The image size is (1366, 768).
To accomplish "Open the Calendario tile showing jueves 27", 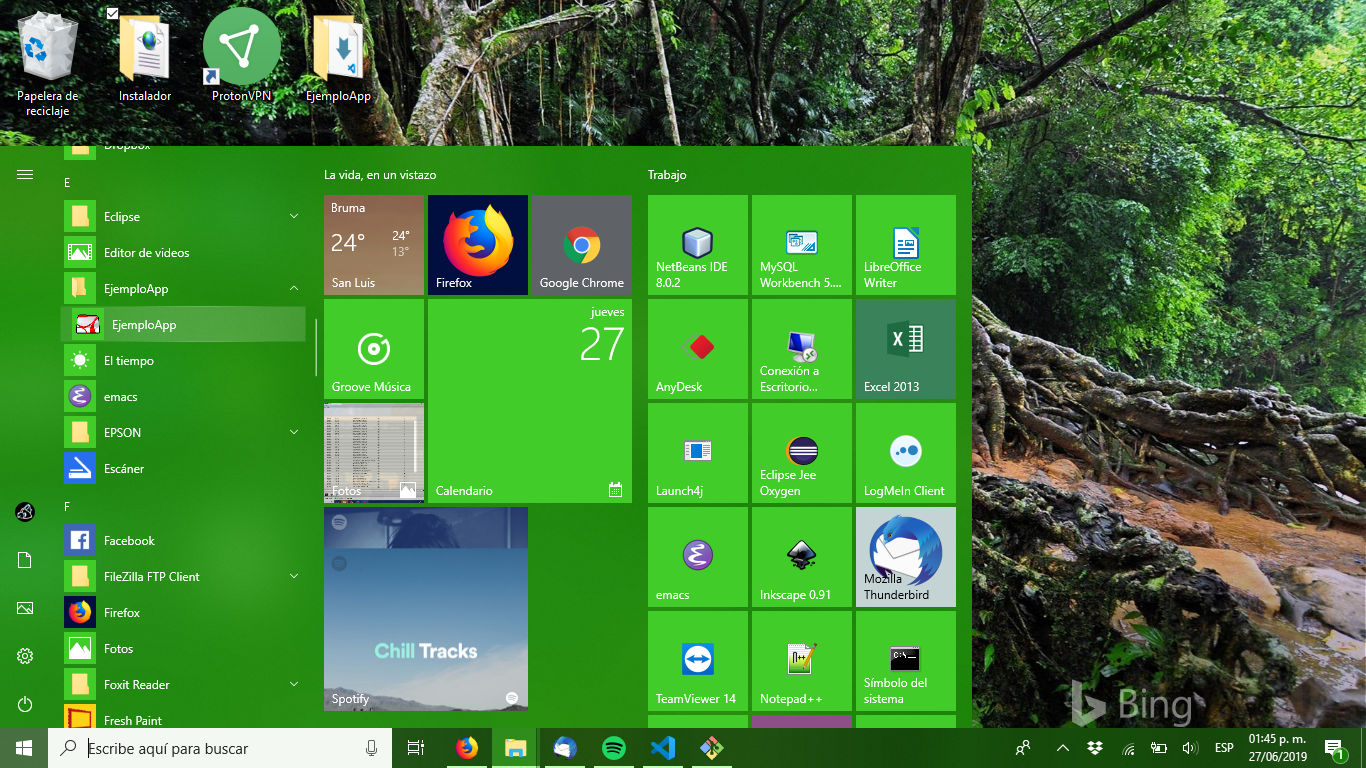I will tap(530, 401).
